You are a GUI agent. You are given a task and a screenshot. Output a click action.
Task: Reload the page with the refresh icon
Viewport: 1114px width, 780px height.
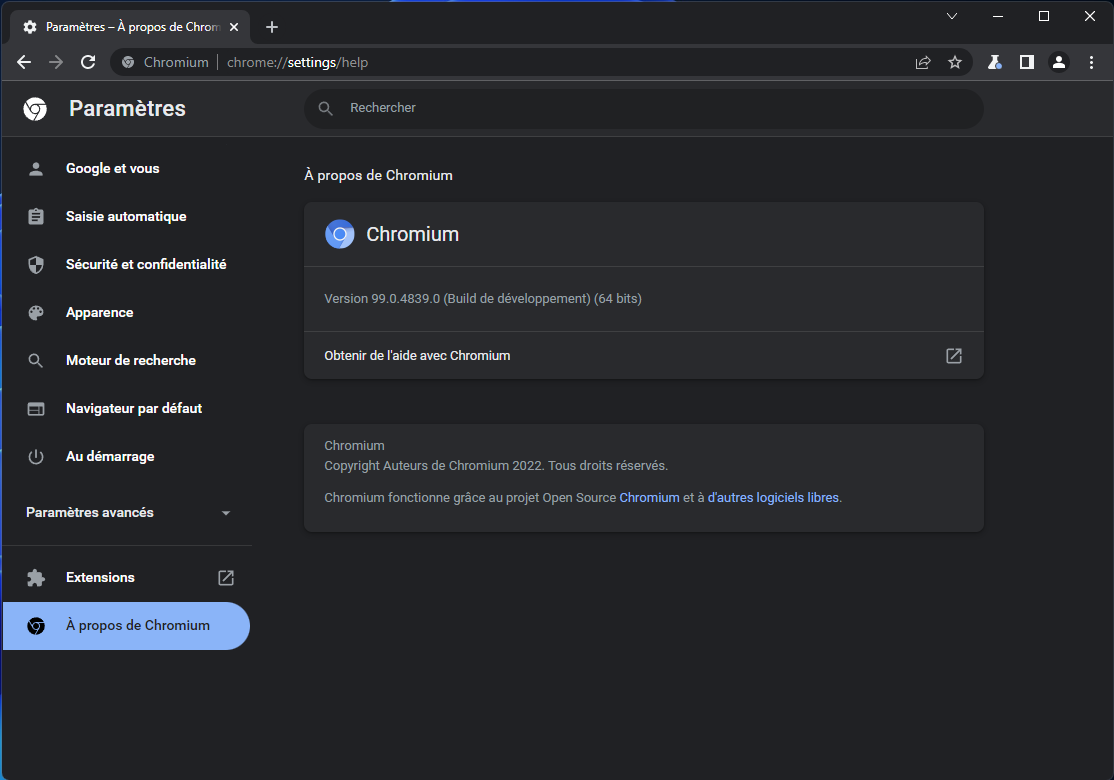pyautogui.click(x=88, y=63)
